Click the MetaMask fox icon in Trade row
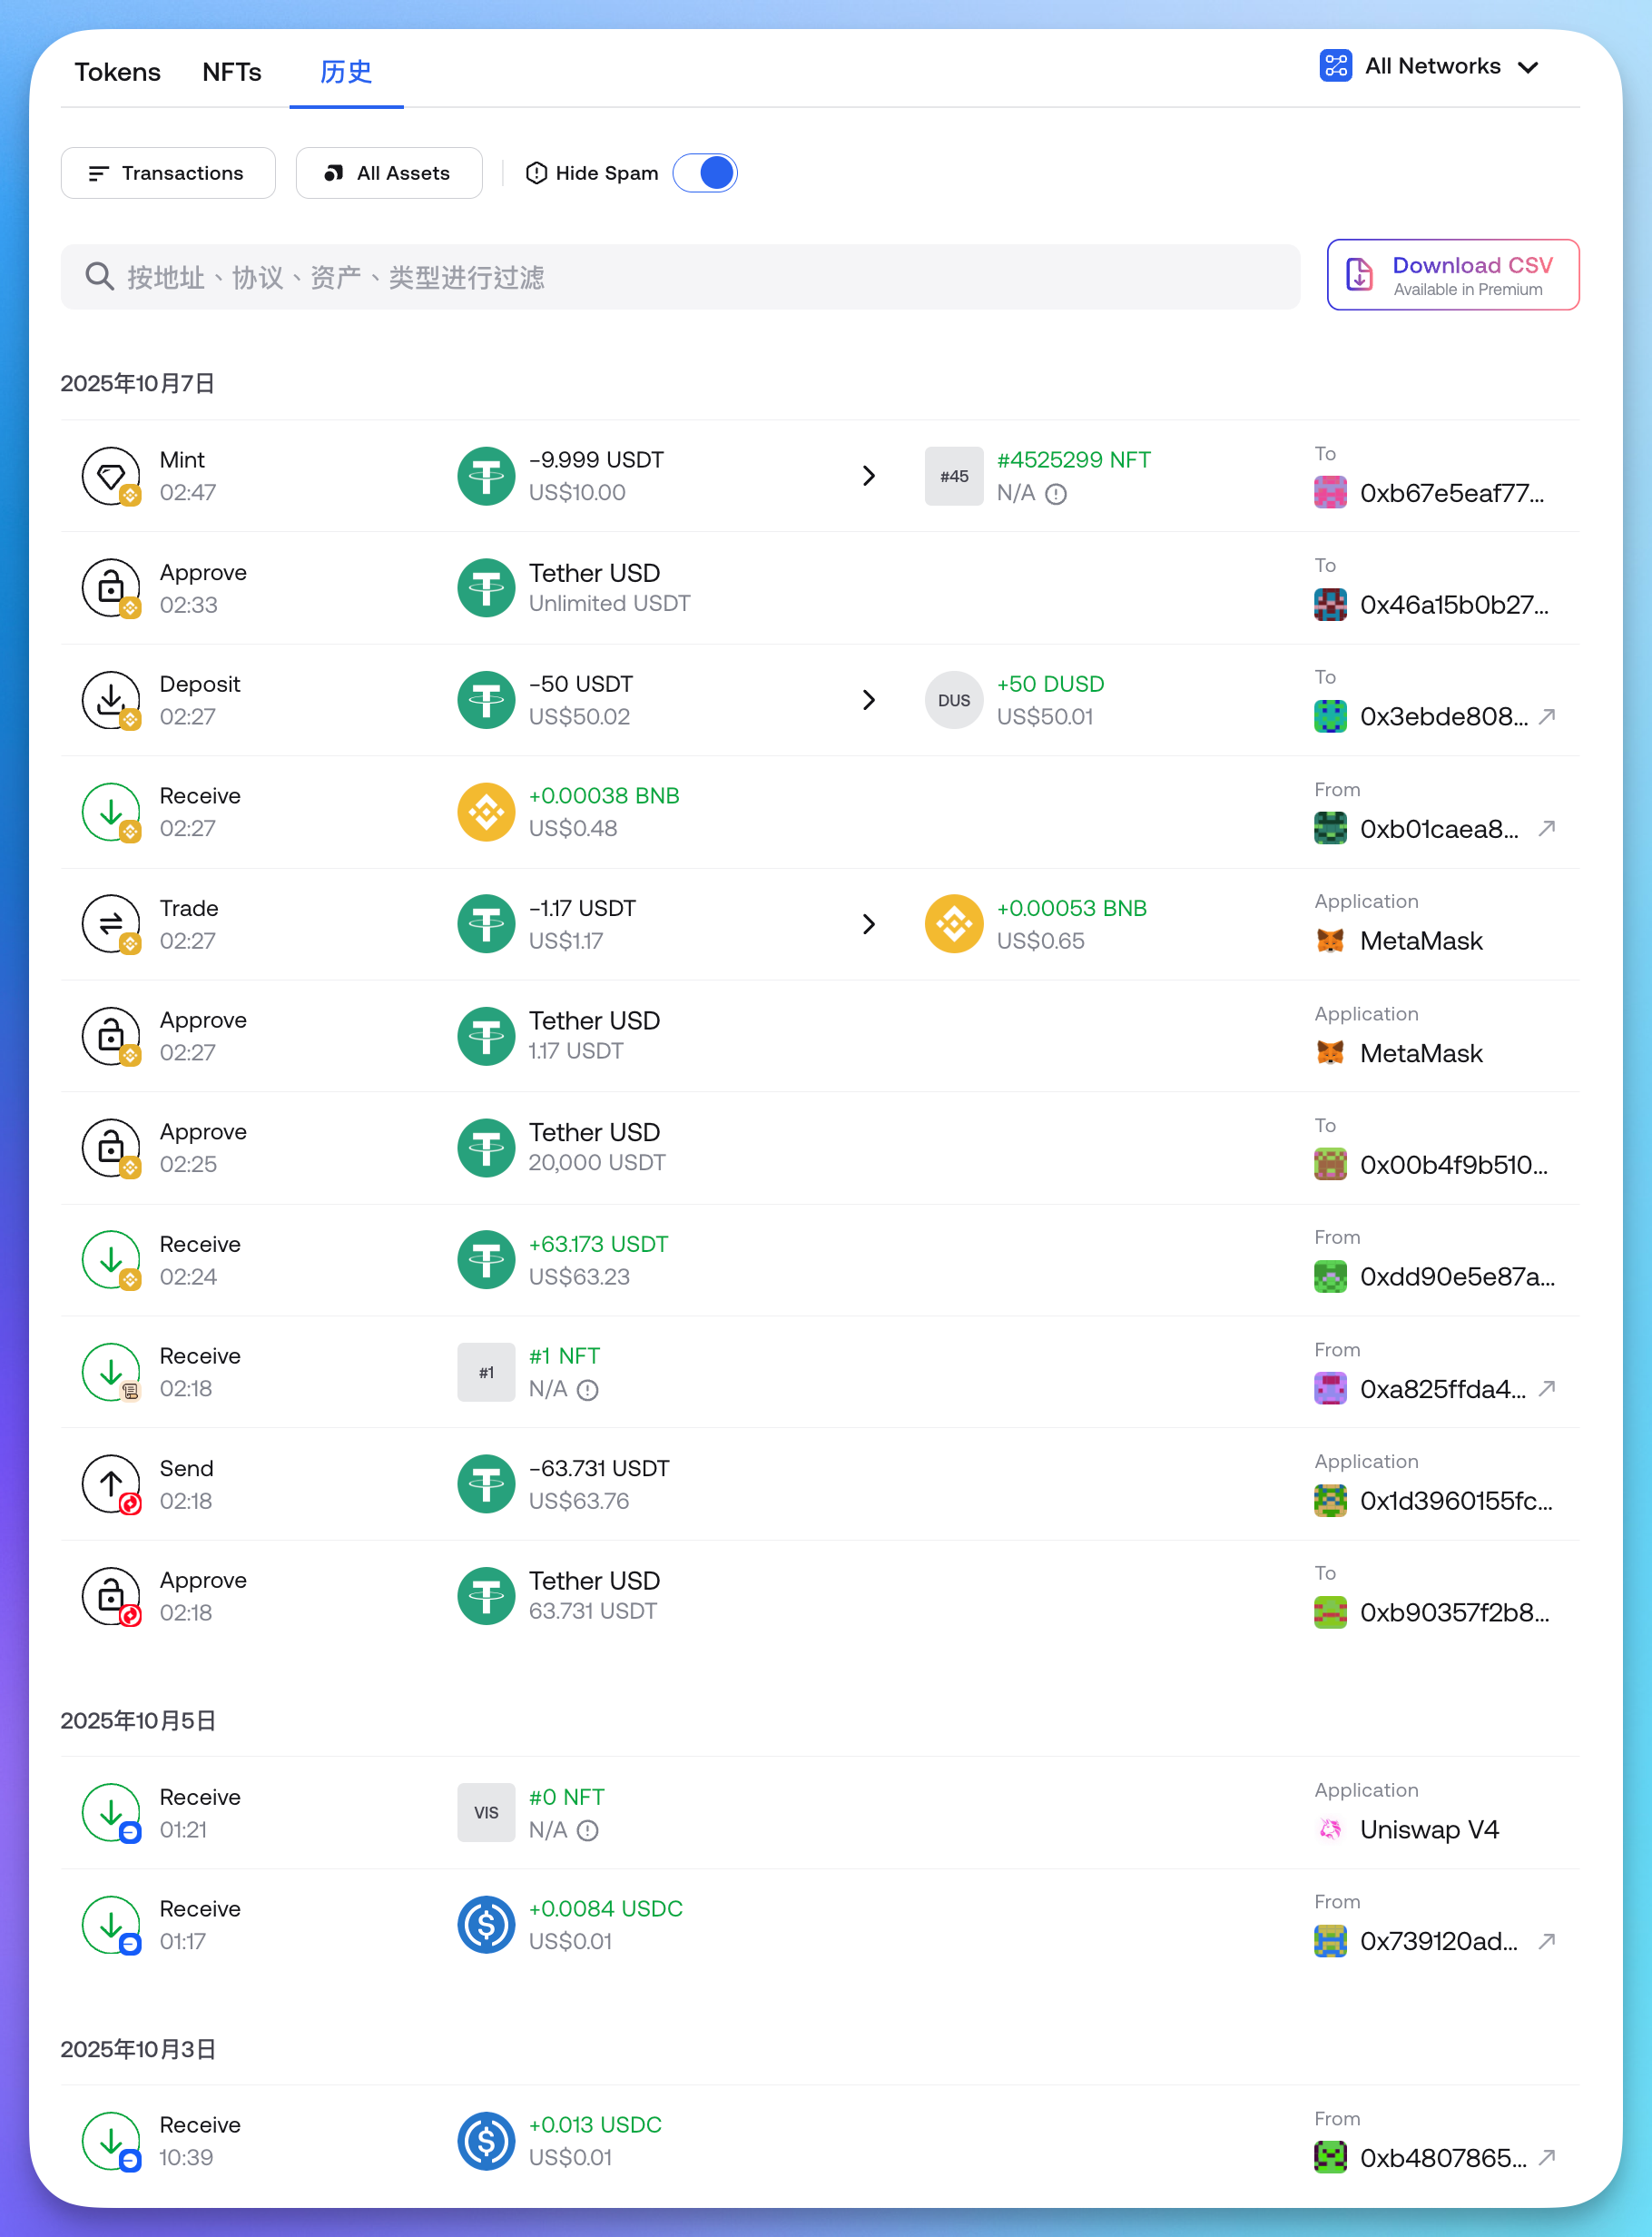 (1329, 941)
